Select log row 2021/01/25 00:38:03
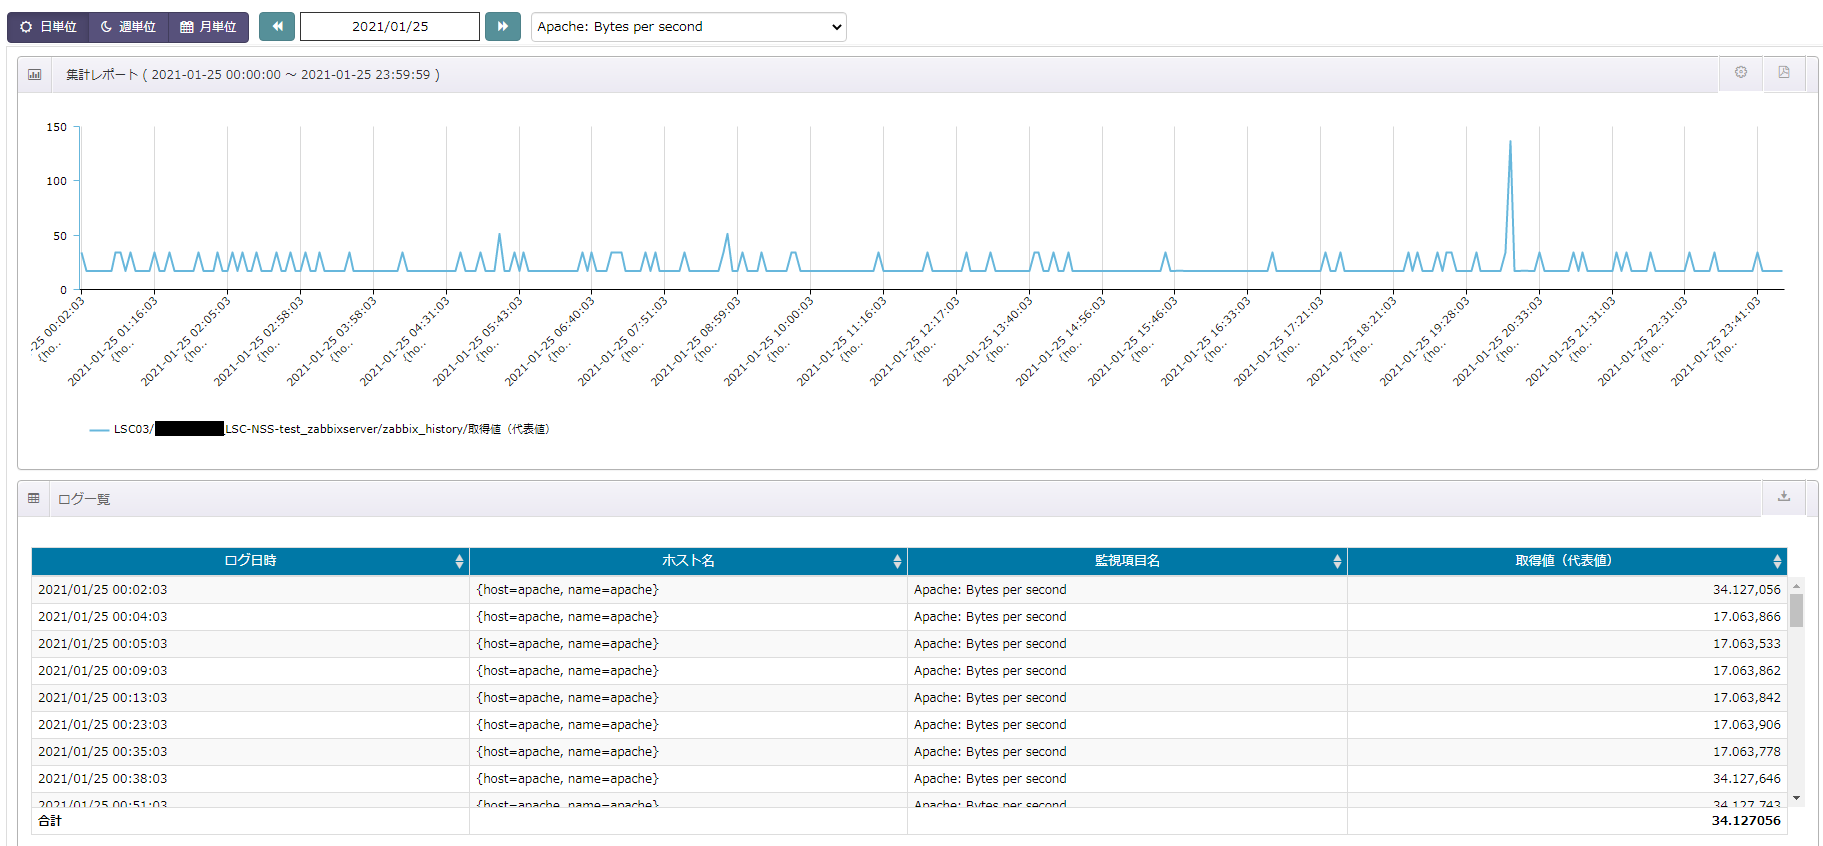The width and height of the screenshot is (1823, 846). coord(909,779)
